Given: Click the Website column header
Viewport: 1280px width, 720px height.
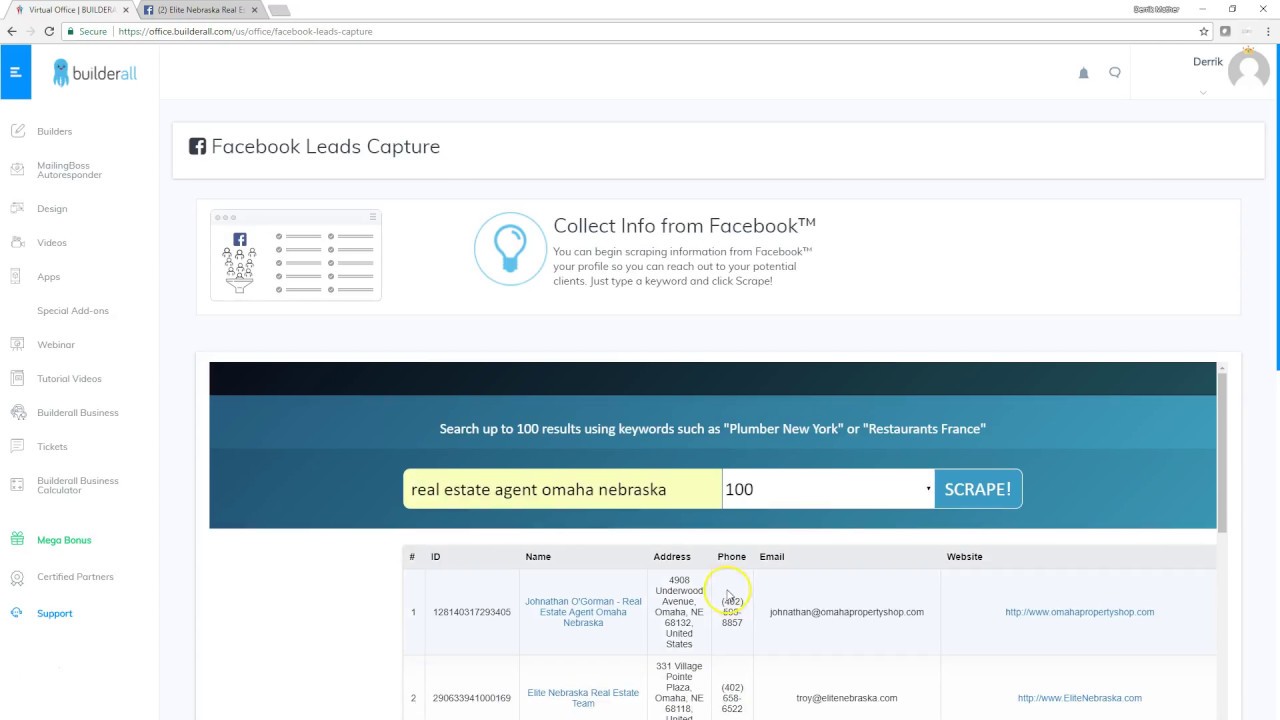Looking at the screenshot, I should (964, 557).
